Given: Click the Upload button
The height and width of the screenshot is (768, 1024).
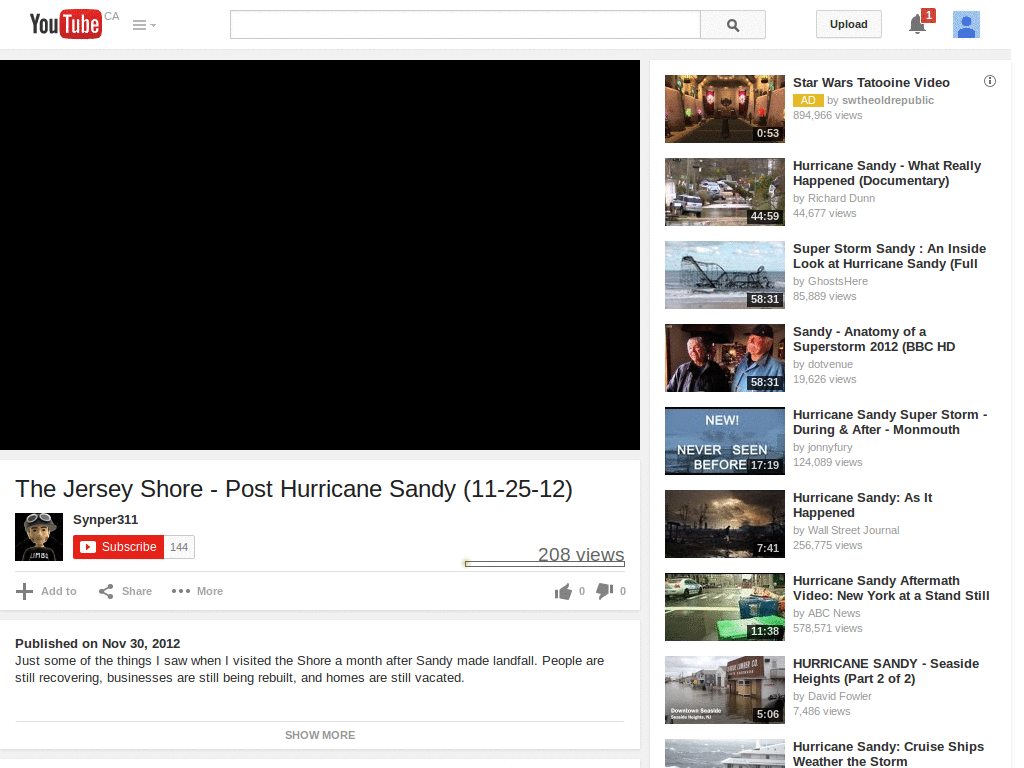Looking at the screenshot, I should pyautogui.click(x=848, y=24).
